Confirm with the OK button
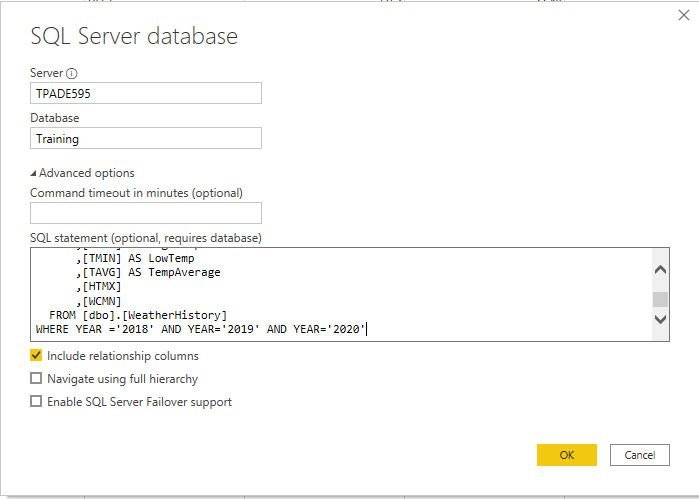Screen dimensions: 699x499 pos(567,455)
